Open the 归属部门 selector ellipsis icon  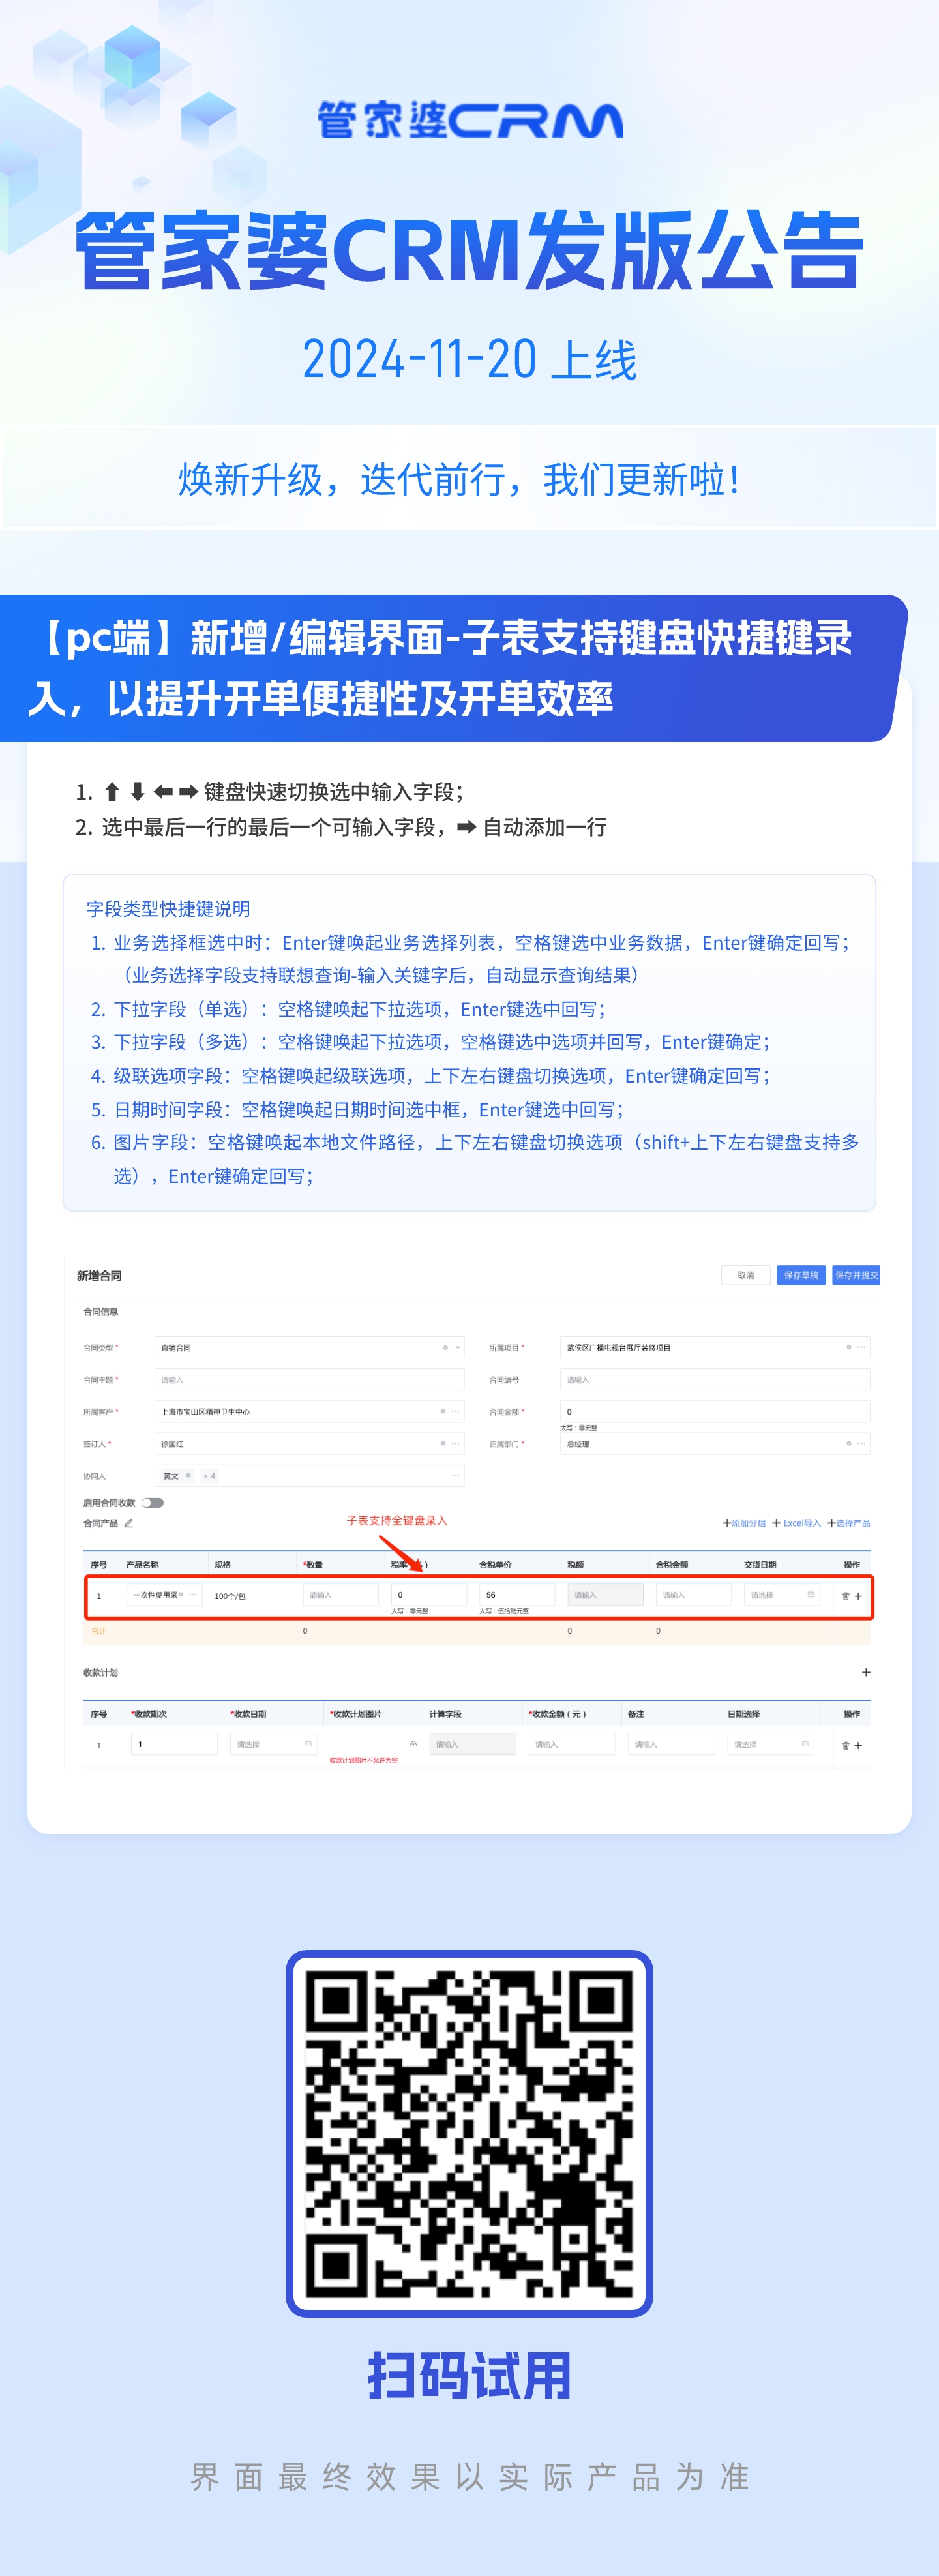point(861,1444)
